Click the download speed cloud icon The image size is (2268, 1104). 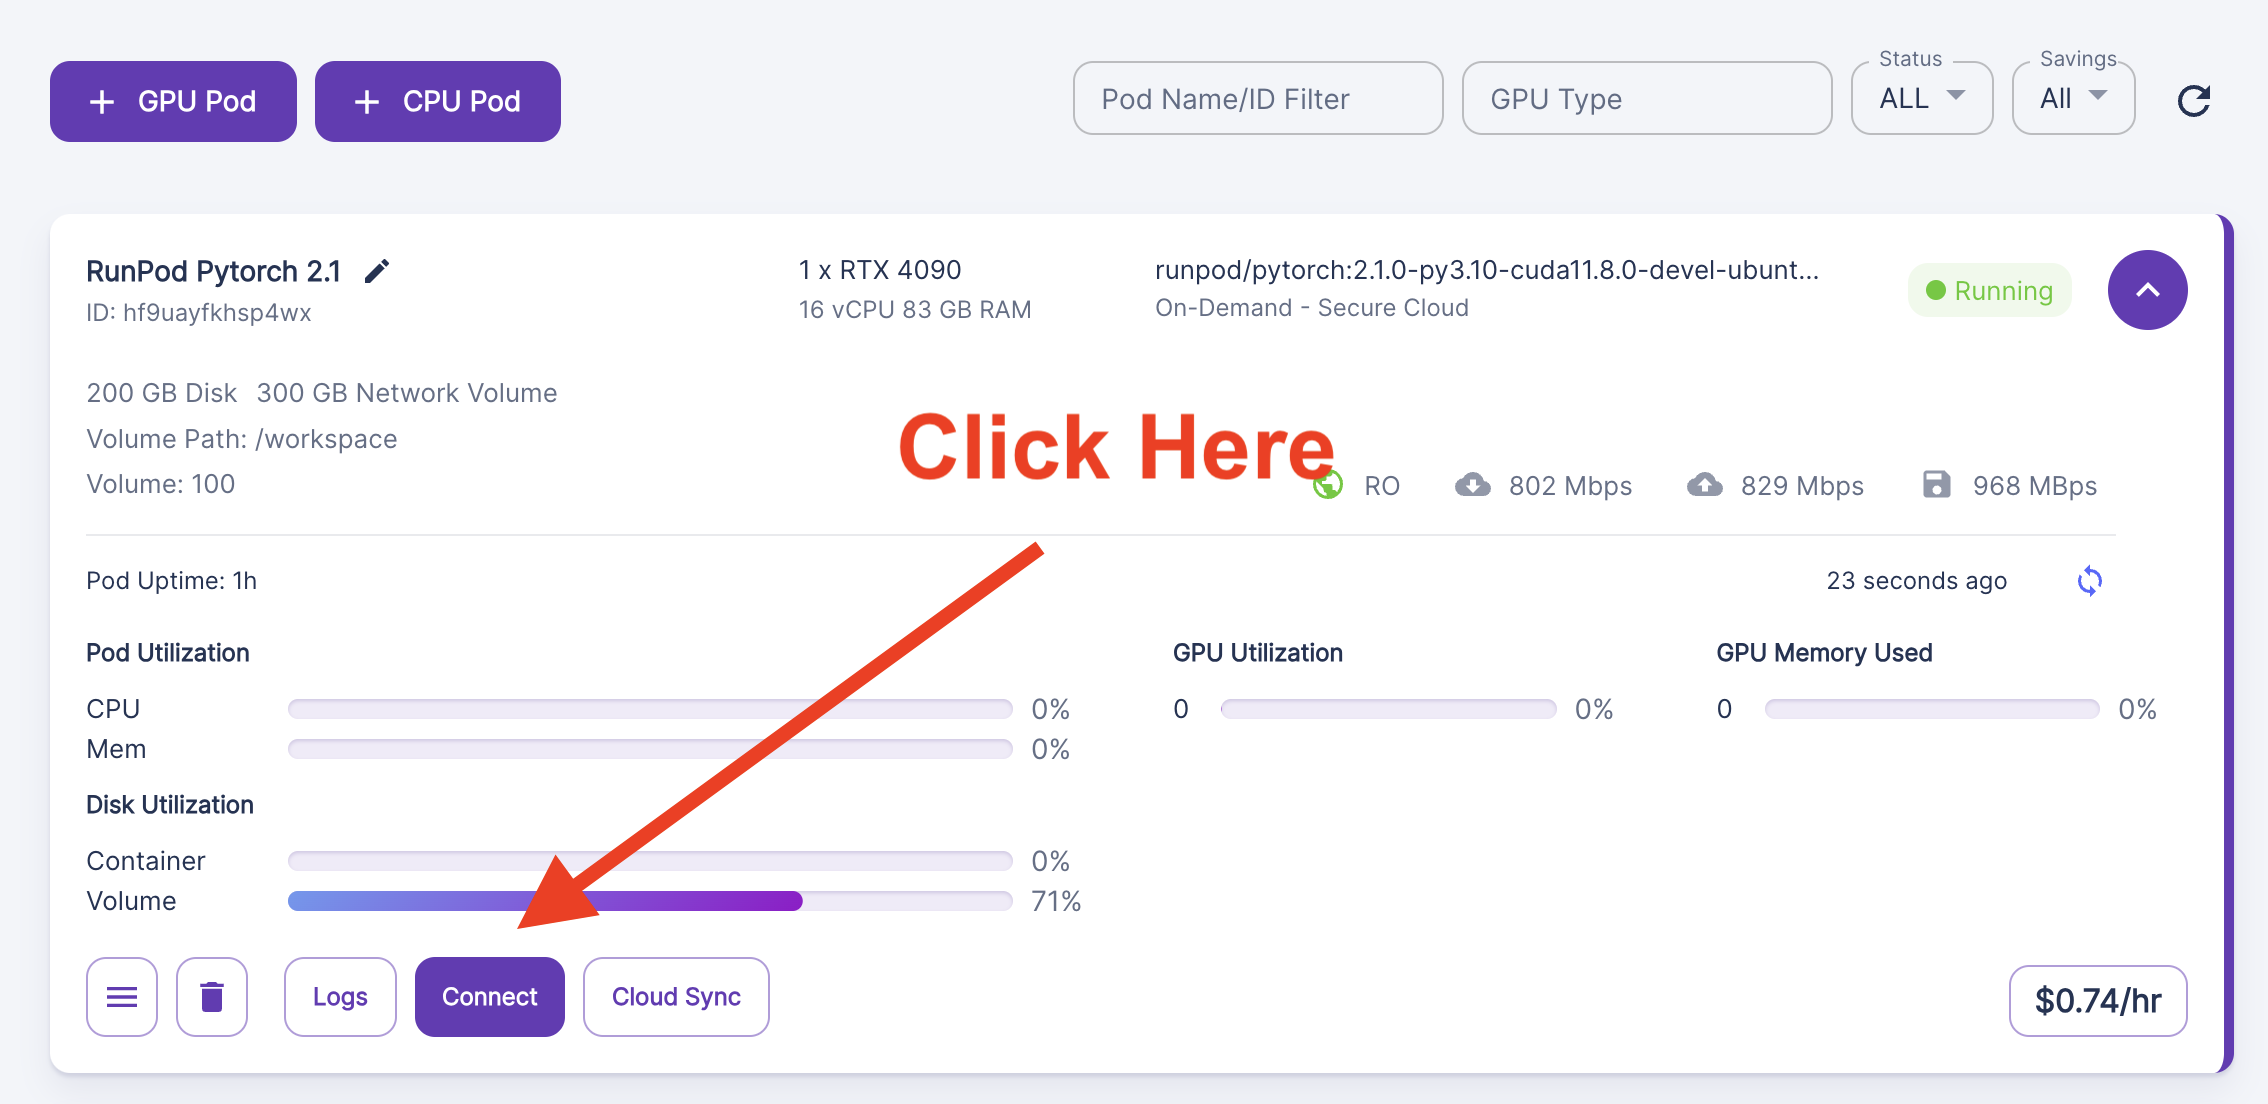(1472, 485)
